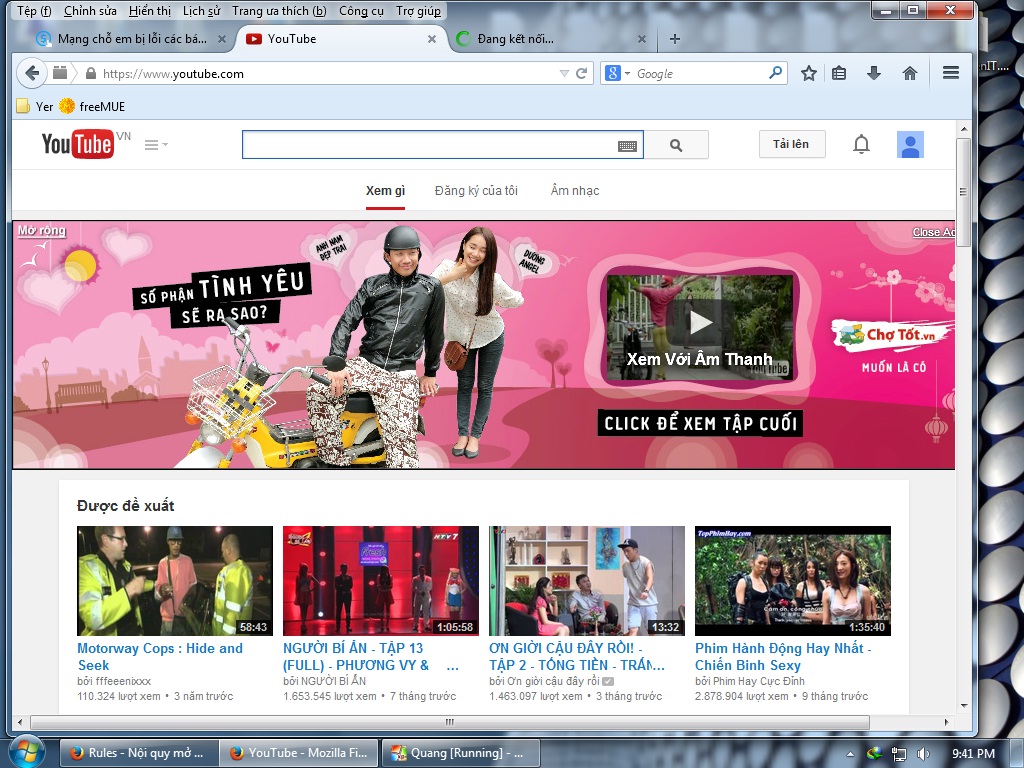
Task: Open the tab groups icon beside the back button
Action: click(60, 73)
